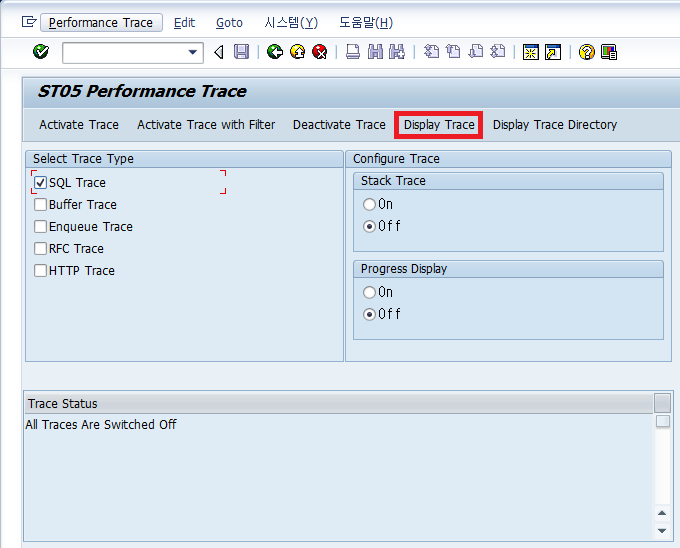Viewport: 680px width, 548px height.
Task: Click Trace Status scroll down arrow
Action: (662, 531)
